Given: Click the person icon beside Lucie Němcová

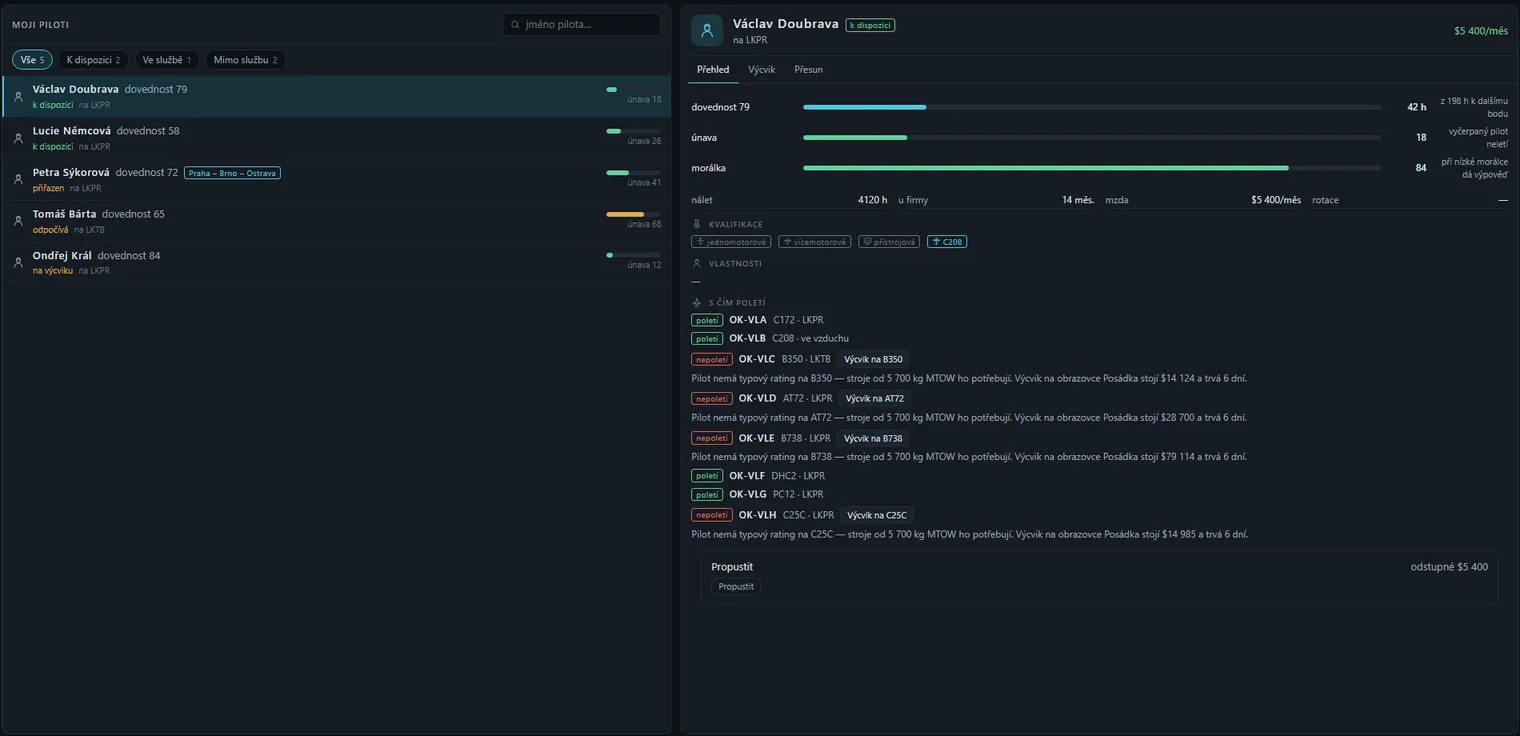Looking at the screenshot, I should pyautogui.click(x=18, y=138).
